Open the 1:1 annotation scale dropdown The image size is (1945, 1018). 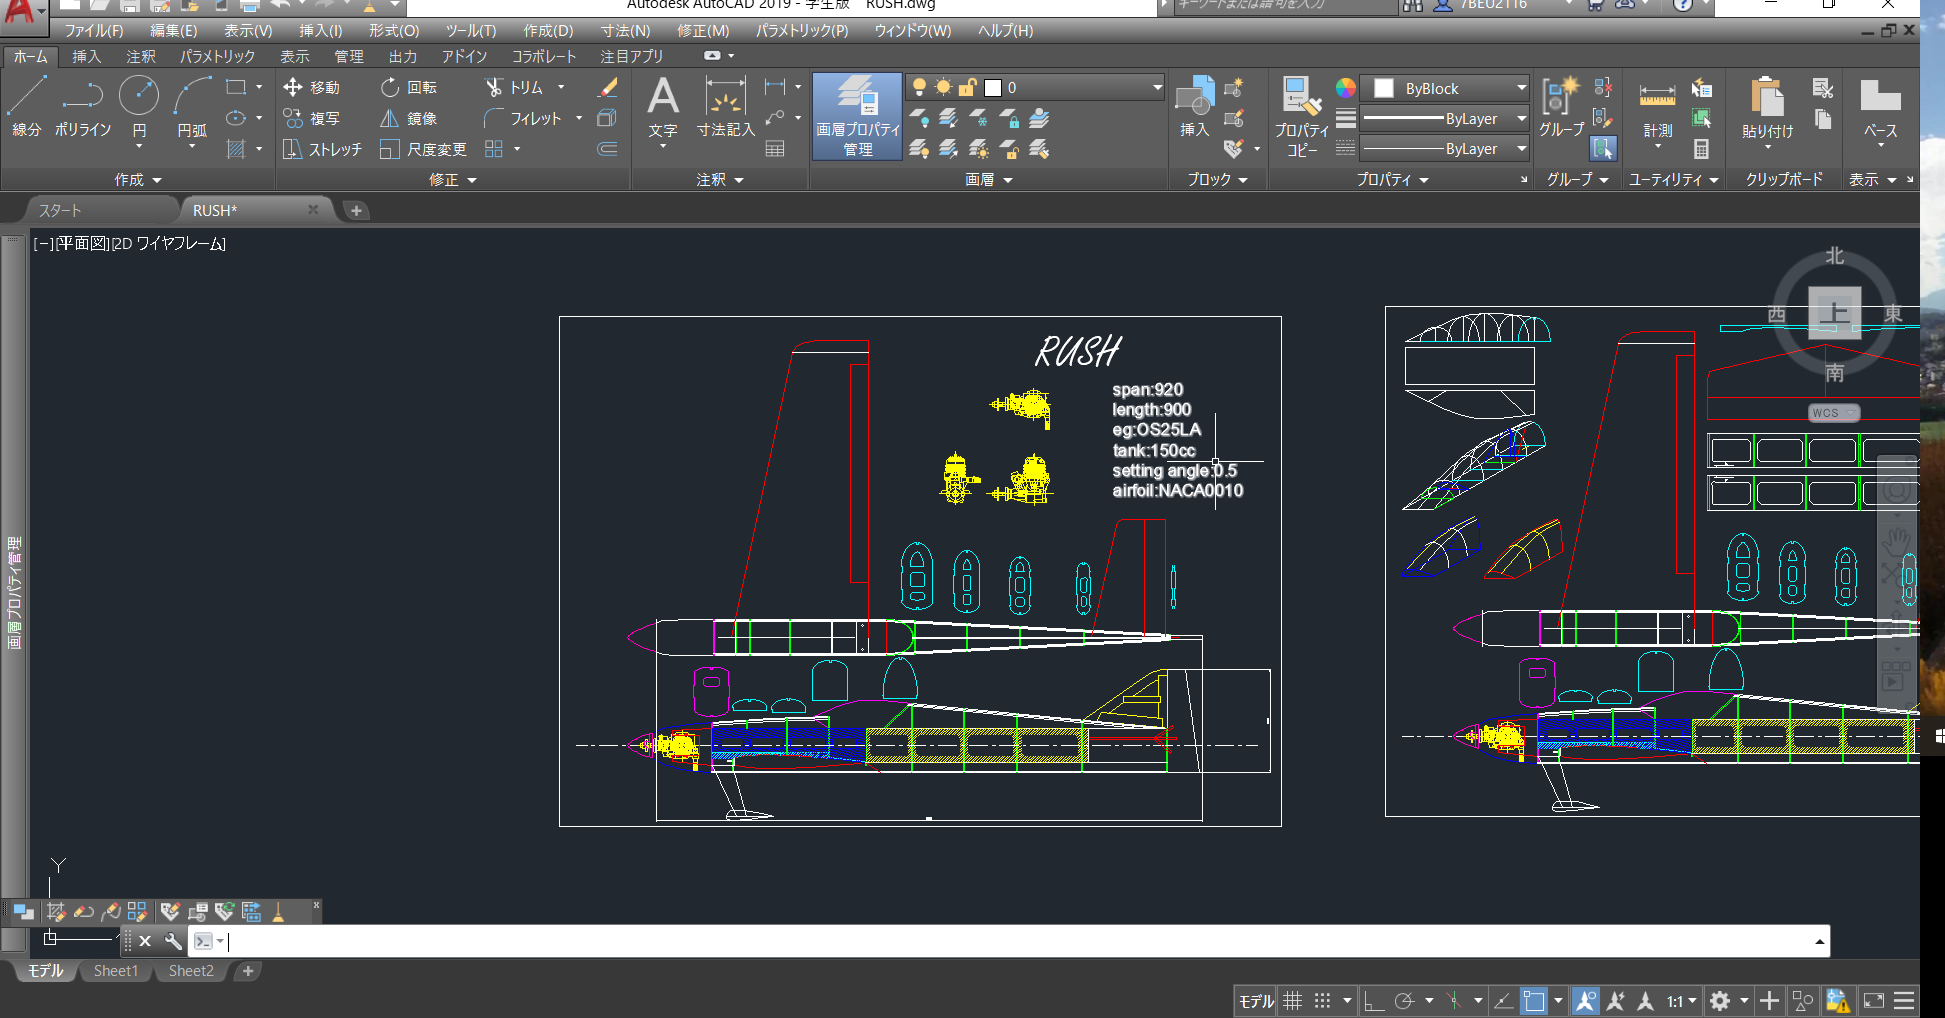click(x=1682, y=1001)
